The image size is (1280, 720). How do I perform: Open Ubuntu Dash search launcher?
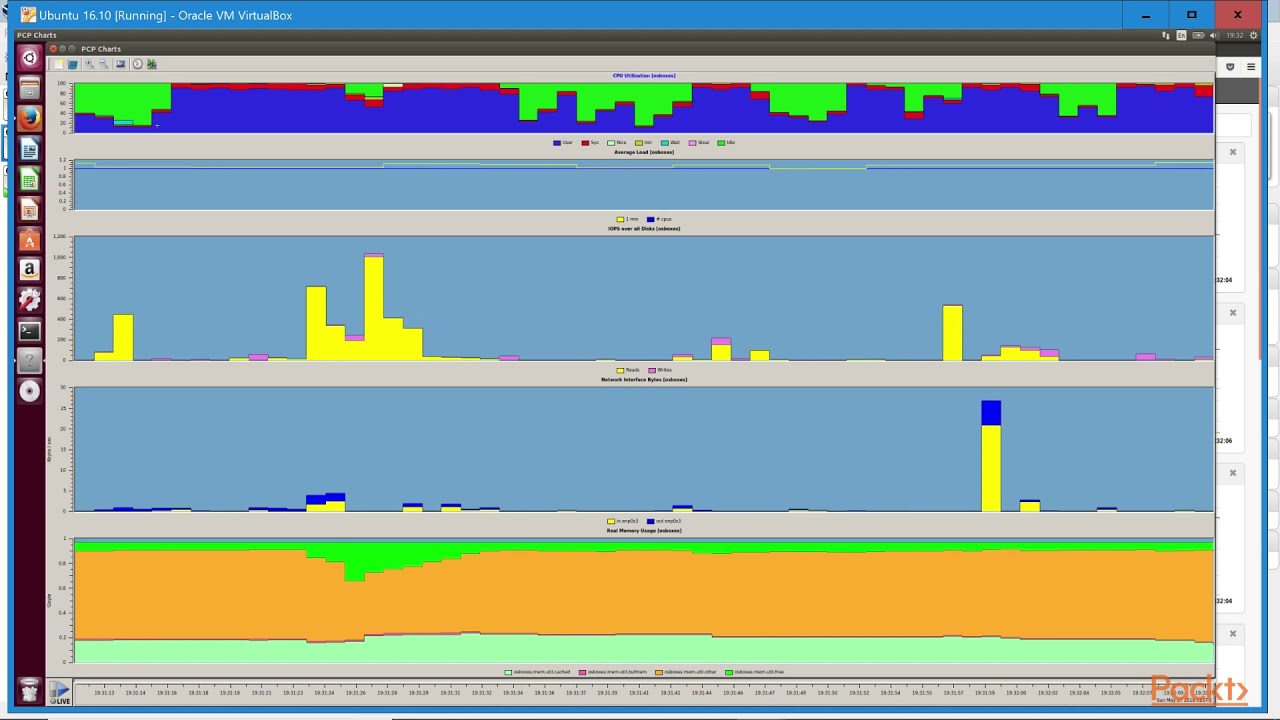coord(29,58)
